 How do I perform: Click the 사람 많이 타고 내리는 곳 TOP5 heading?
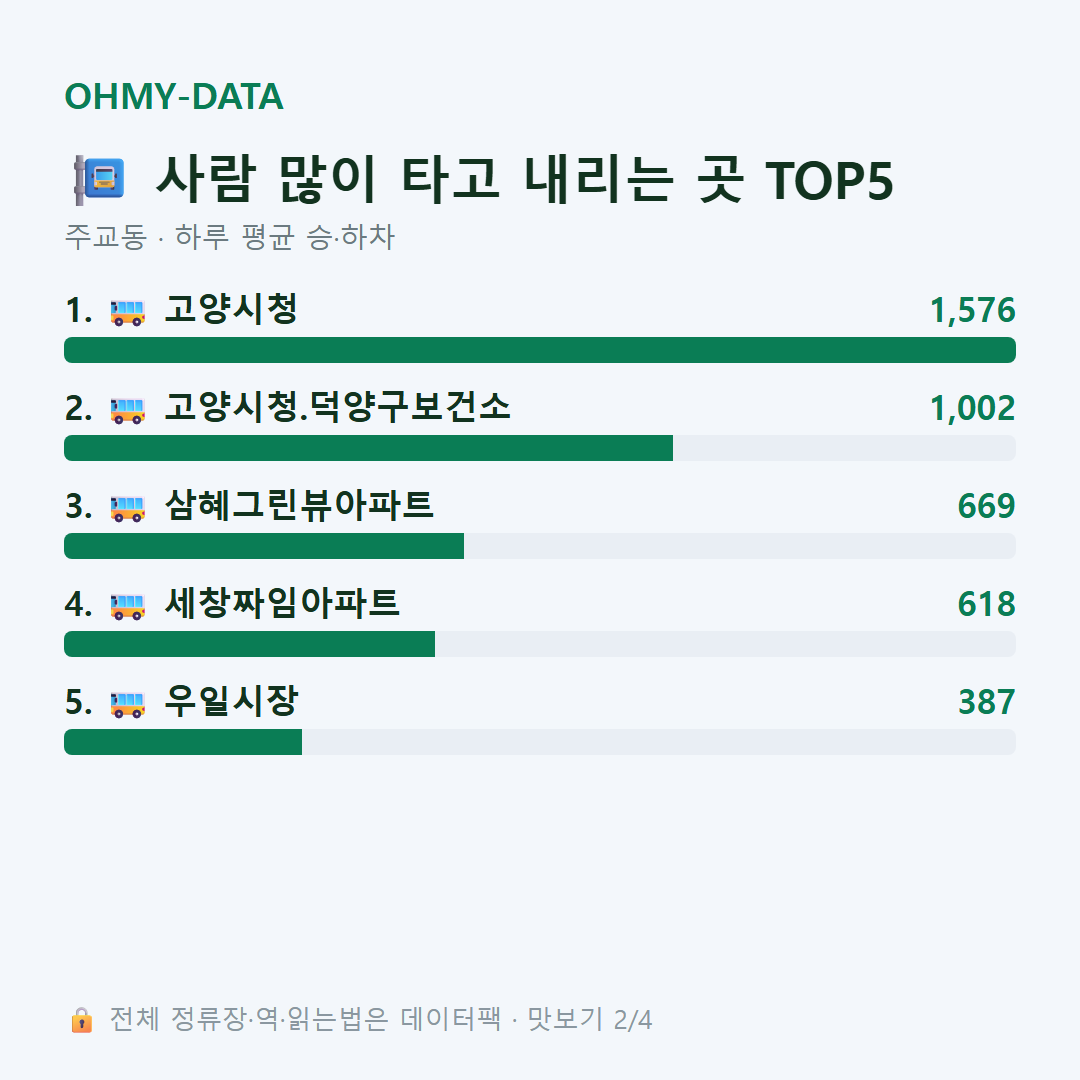click(x=525, y=180)
